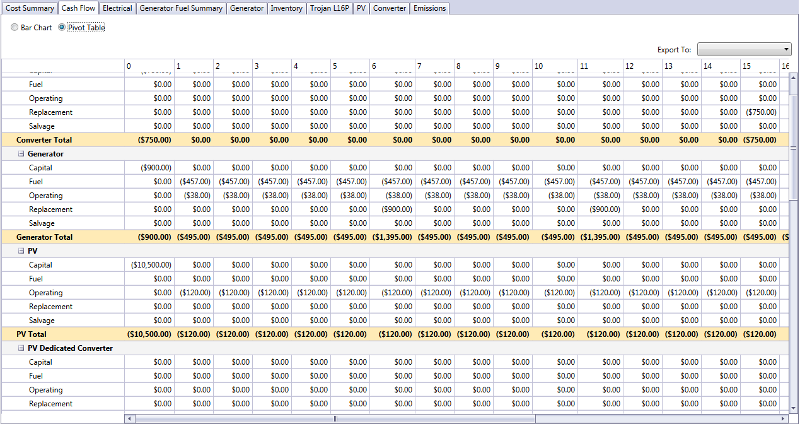Click the Generator Operating row label
Image resolution: width=800 pixels, height=424 pixels.
click(45, 195)
